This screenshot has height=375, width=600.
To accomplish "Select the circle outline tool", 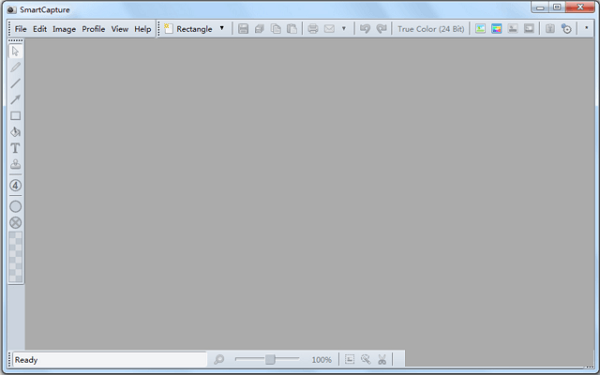I will pyautogui.click(x=15, y=207).
